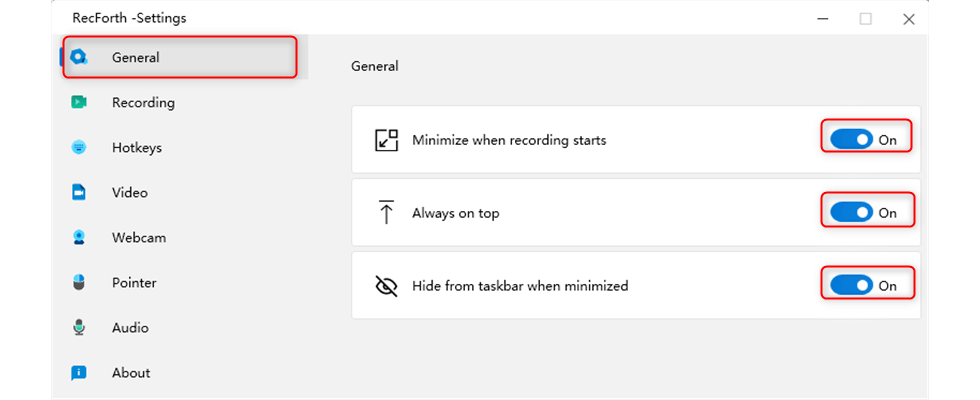
Task: Click the About info bubble icon
Action: point(79,373)
